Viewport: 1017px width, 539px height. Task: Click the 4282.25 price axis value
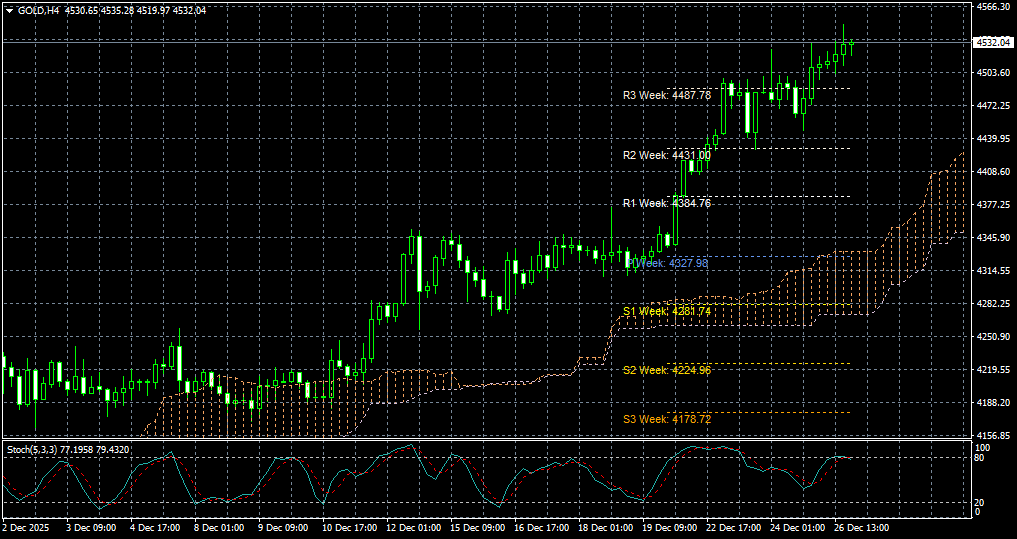coord(992,304)
